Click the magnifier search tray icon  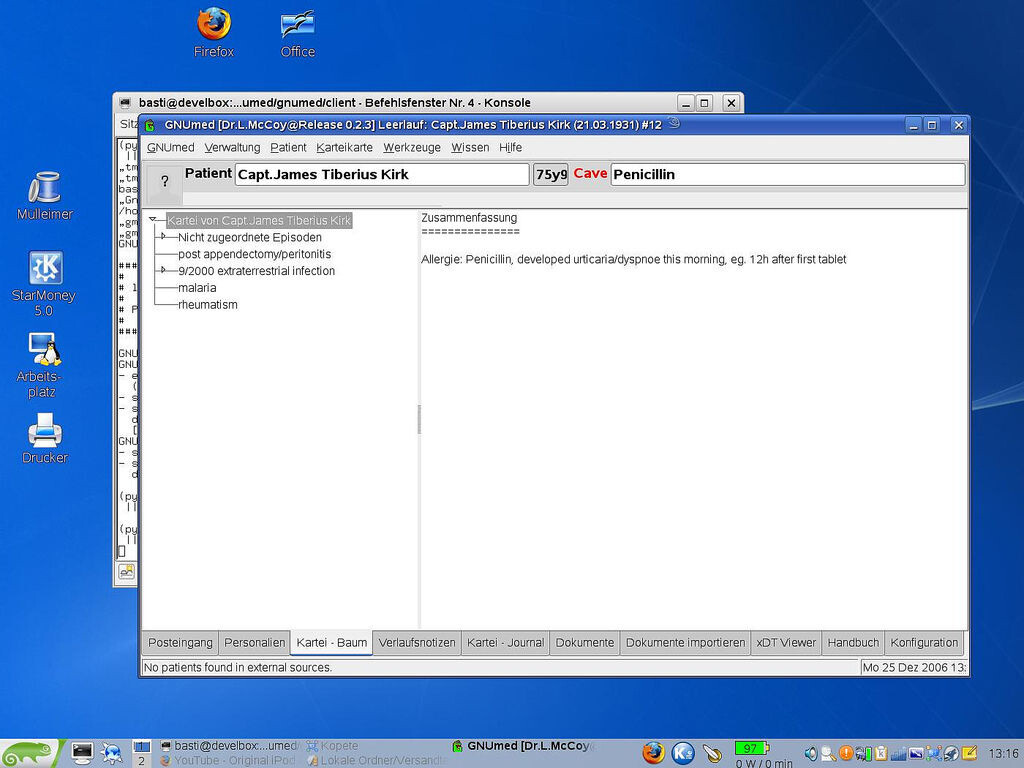click(x=828, y=754)
